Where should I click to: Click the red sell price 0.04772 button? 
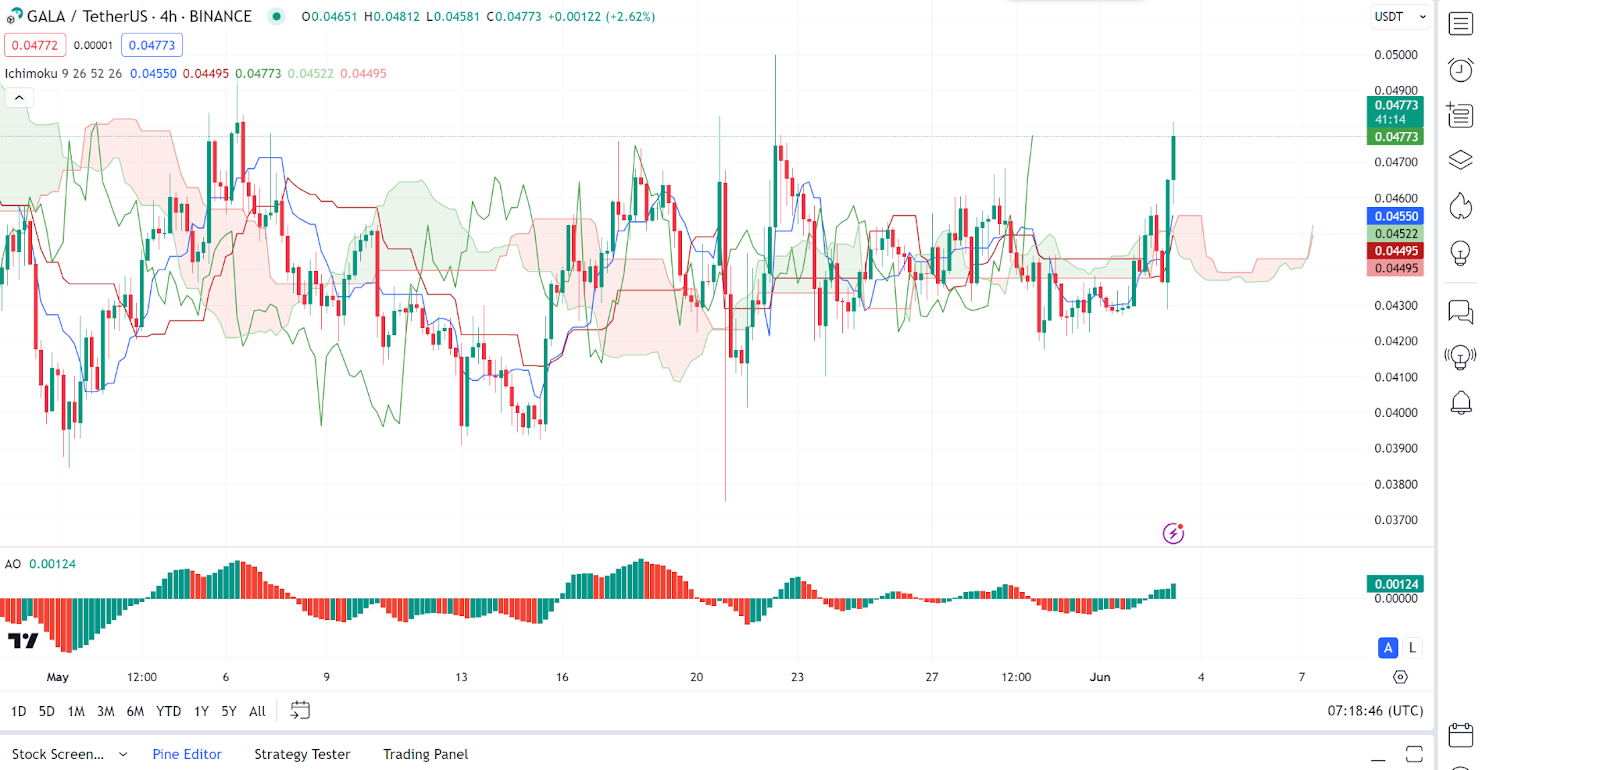(x=35, y=45)
